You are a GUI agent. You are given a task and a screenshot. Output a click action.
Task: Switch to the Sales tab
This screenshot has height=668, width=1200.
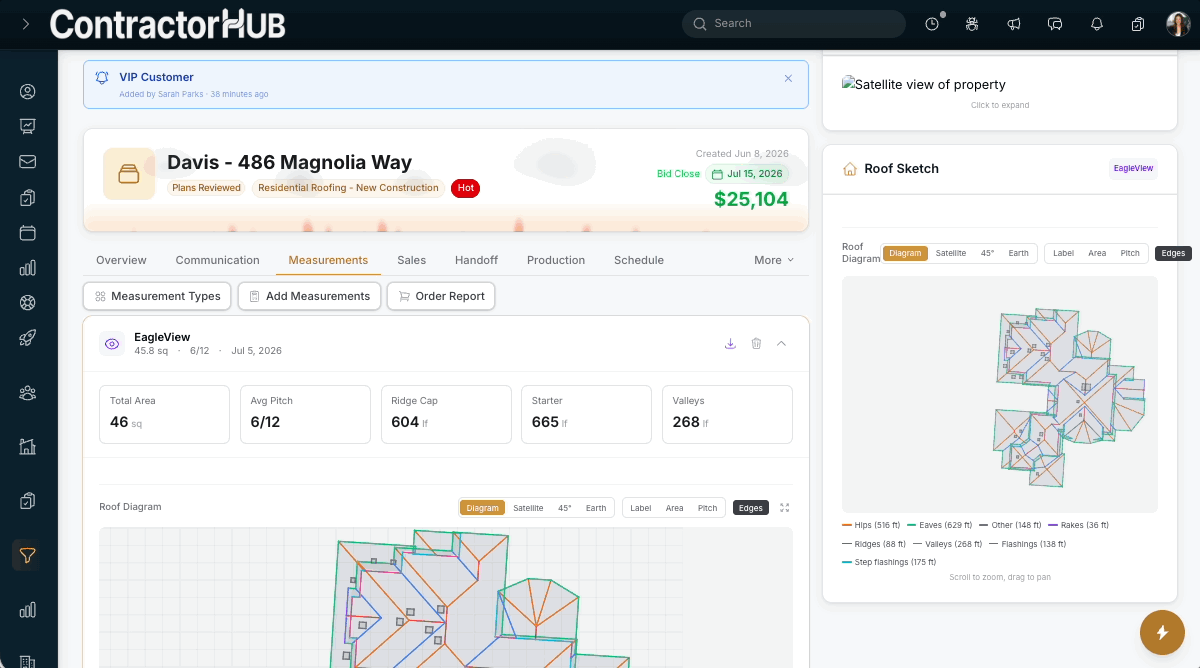click(x=411, y=260)
